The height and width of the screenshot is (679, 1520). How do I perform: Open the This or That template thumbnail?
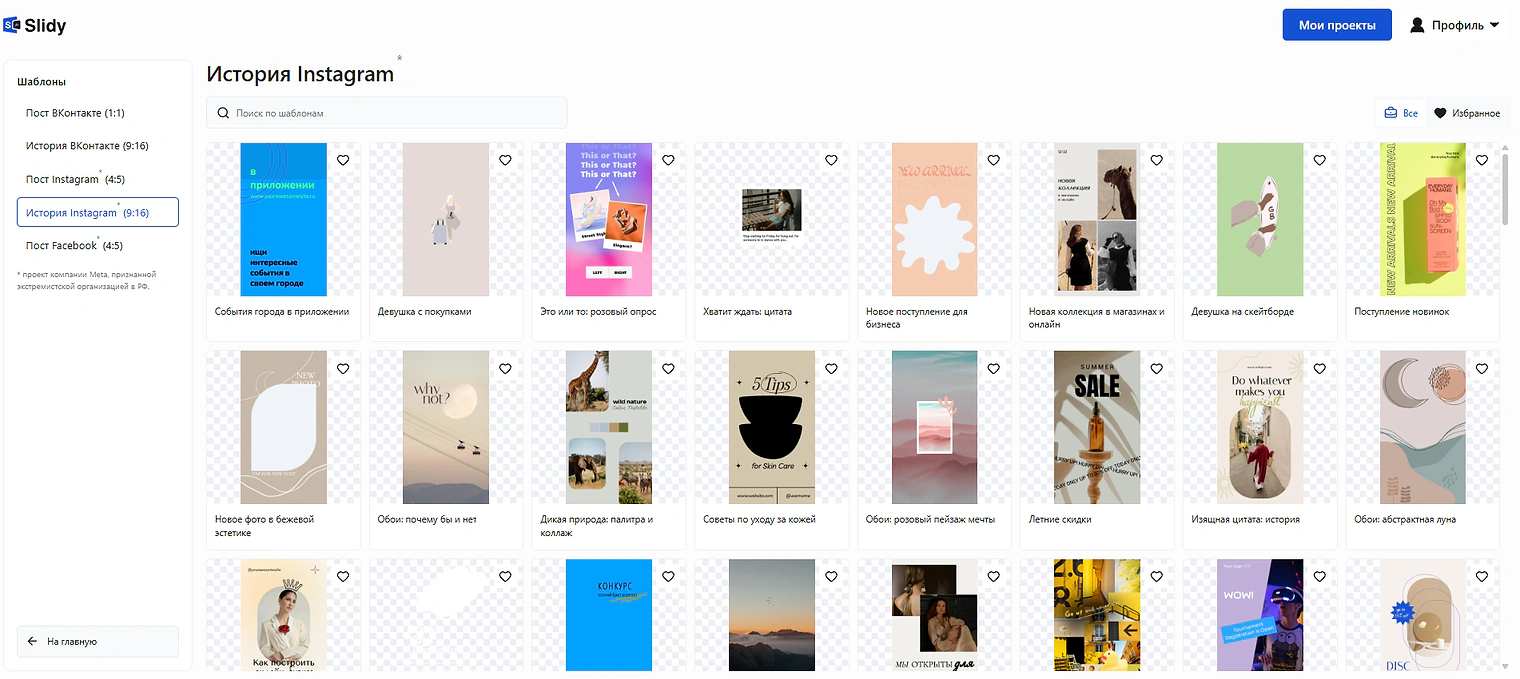click(609, 219)
